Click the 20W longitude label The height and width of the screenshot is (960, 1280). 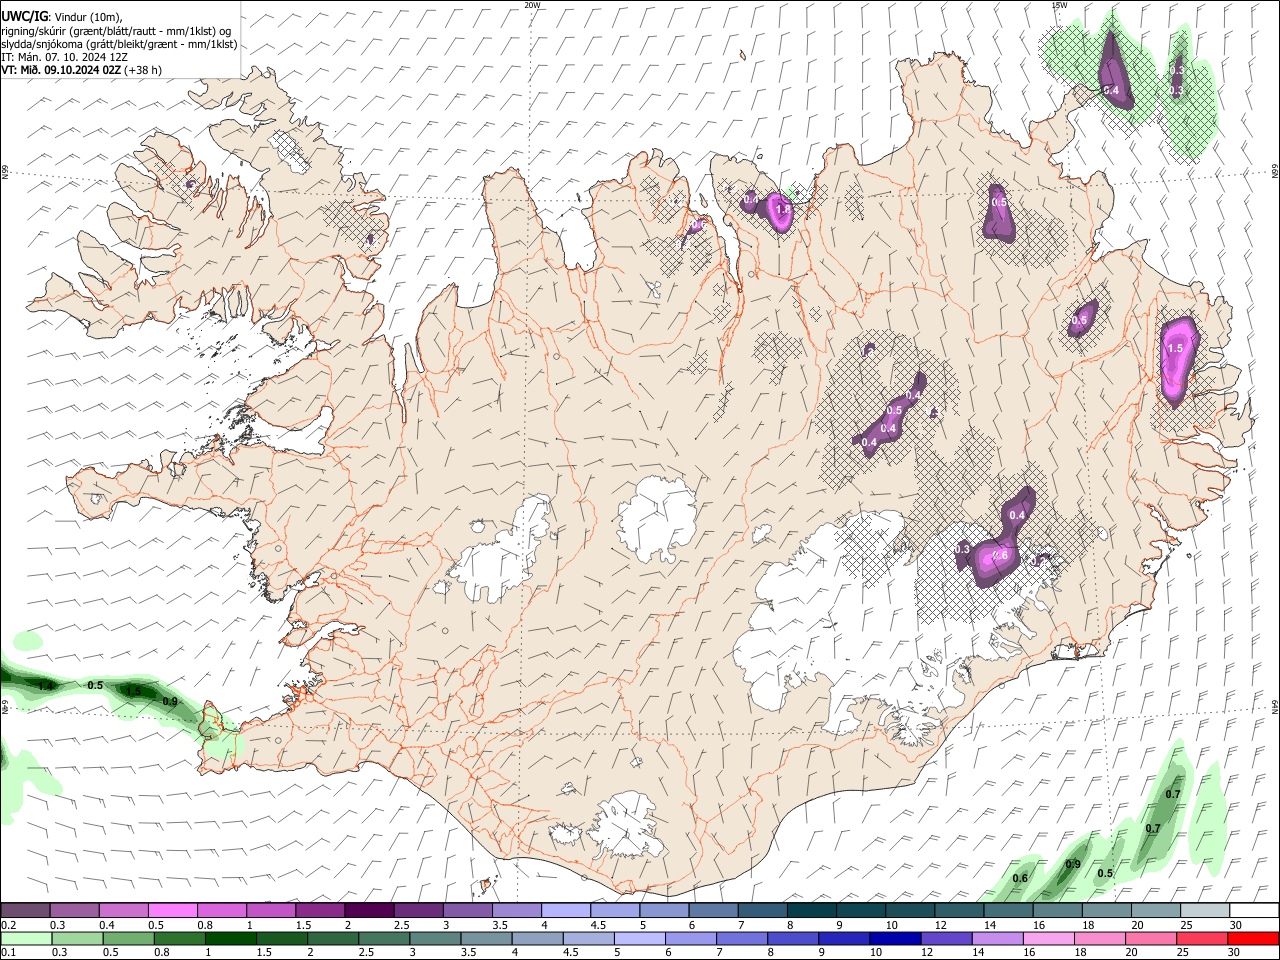[x=533, y=5]
